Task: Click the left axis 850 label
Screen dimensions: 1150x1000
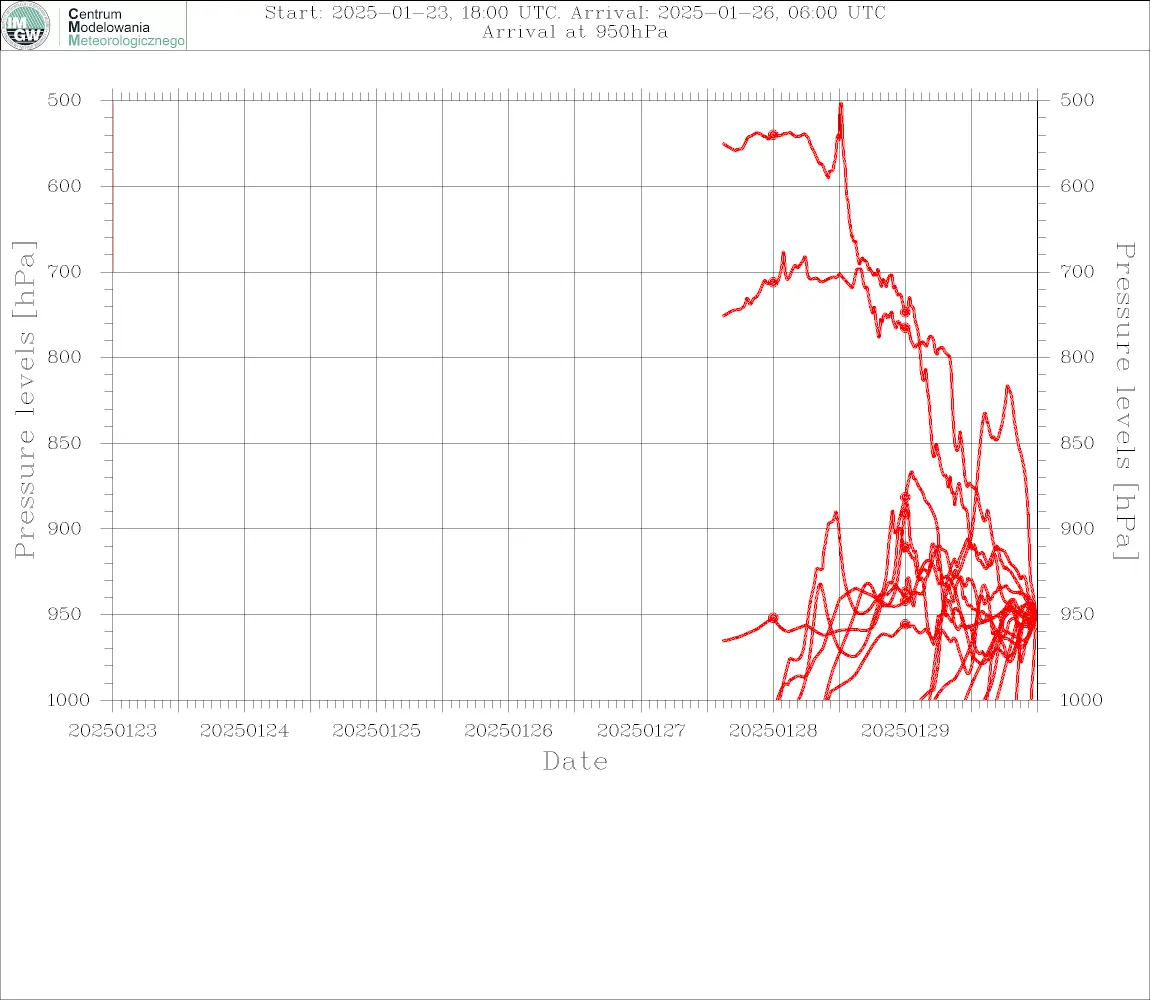Action: [x=65, y=443]
